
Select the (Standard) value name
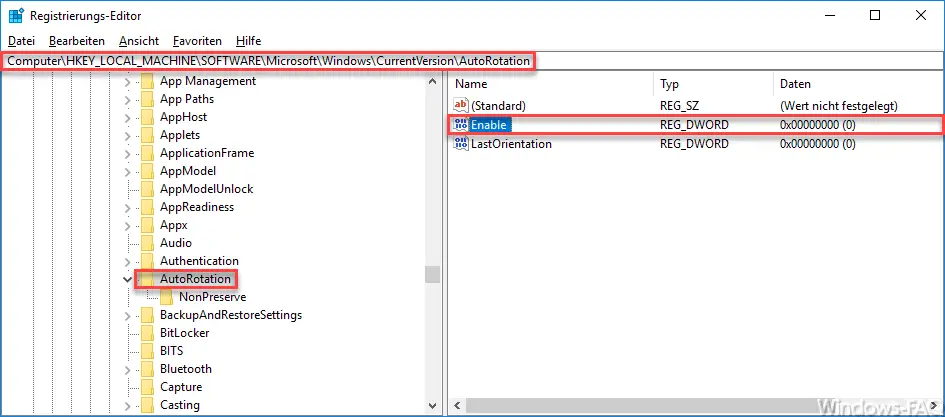[x=498, y=105]
